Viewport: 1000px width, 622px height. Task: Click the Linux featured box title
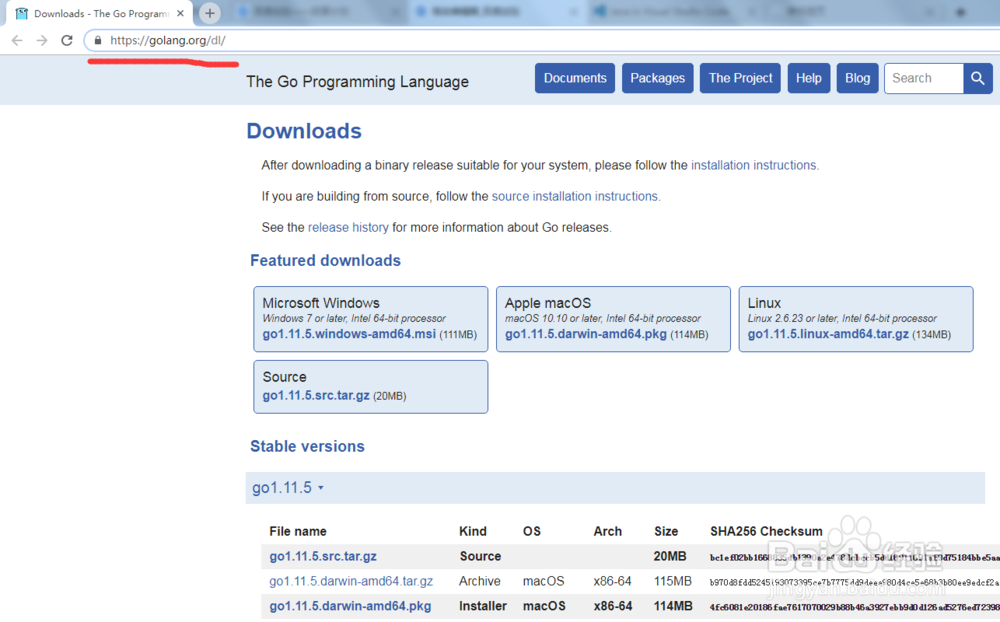pyautogui.click(x=764, y=303)
